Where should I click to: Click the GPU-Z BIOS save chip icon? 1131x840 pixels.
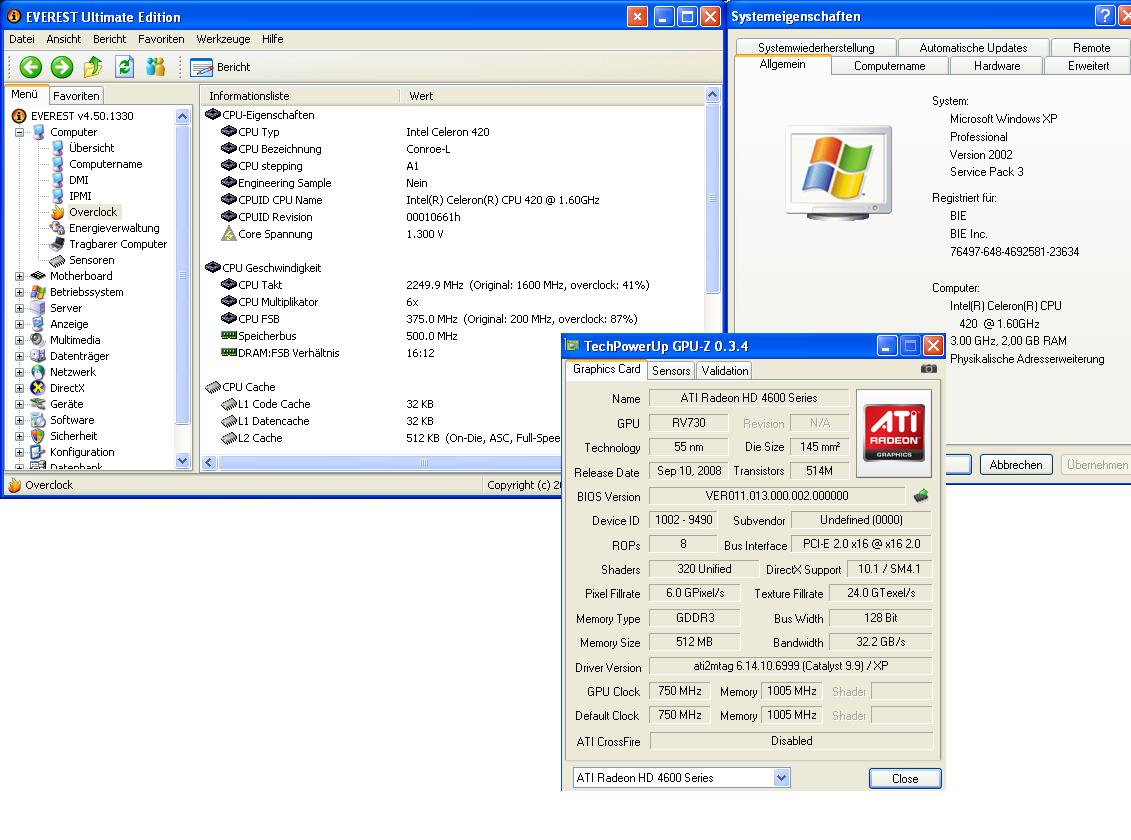click(x=921, y=496)
